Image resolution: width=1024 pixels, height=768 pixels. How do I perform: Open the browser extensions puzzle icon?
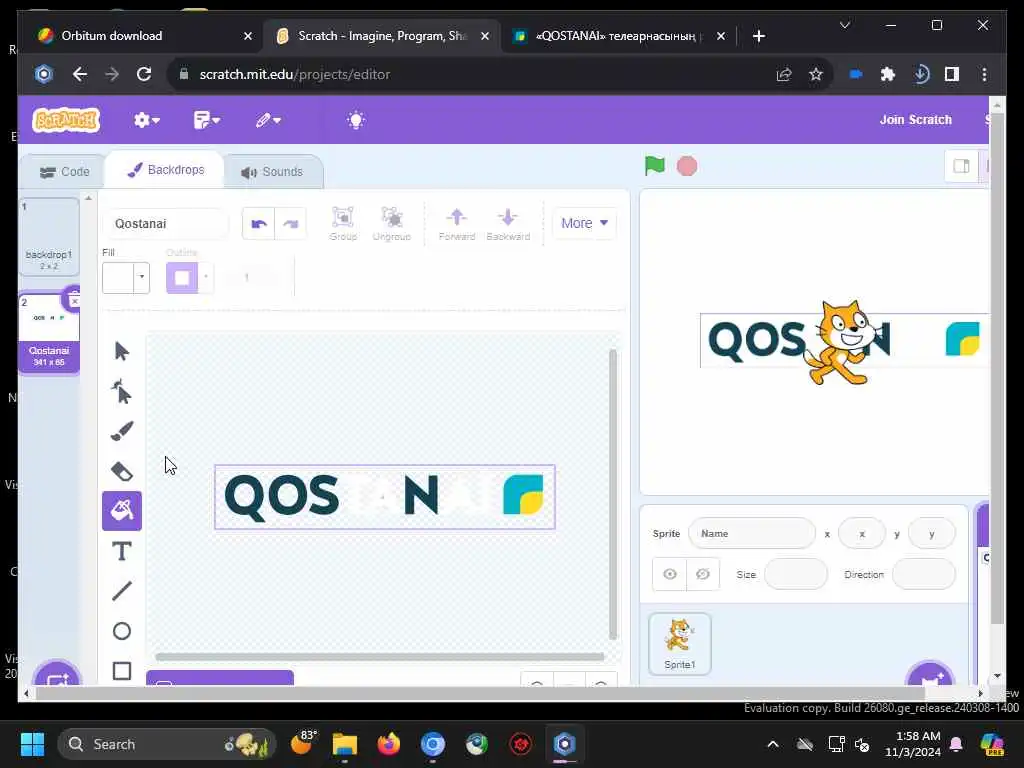(888, 74)
